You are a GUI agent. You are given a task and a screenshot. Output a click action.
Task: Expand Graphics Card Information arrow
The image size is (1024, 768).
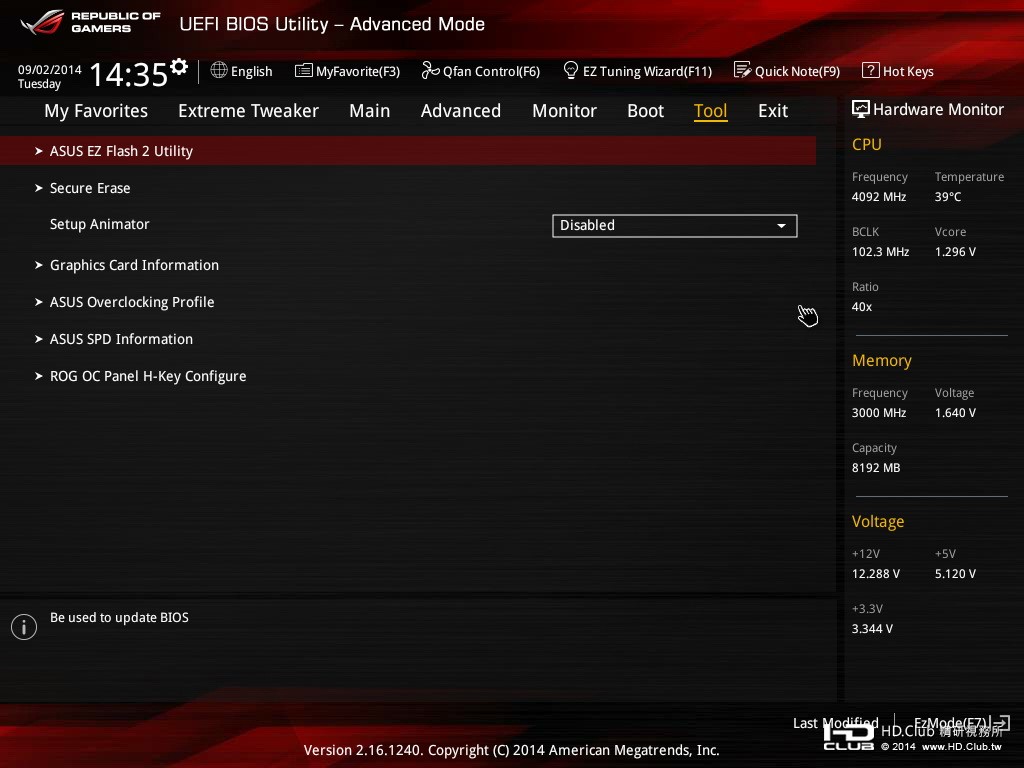[39, 264]
